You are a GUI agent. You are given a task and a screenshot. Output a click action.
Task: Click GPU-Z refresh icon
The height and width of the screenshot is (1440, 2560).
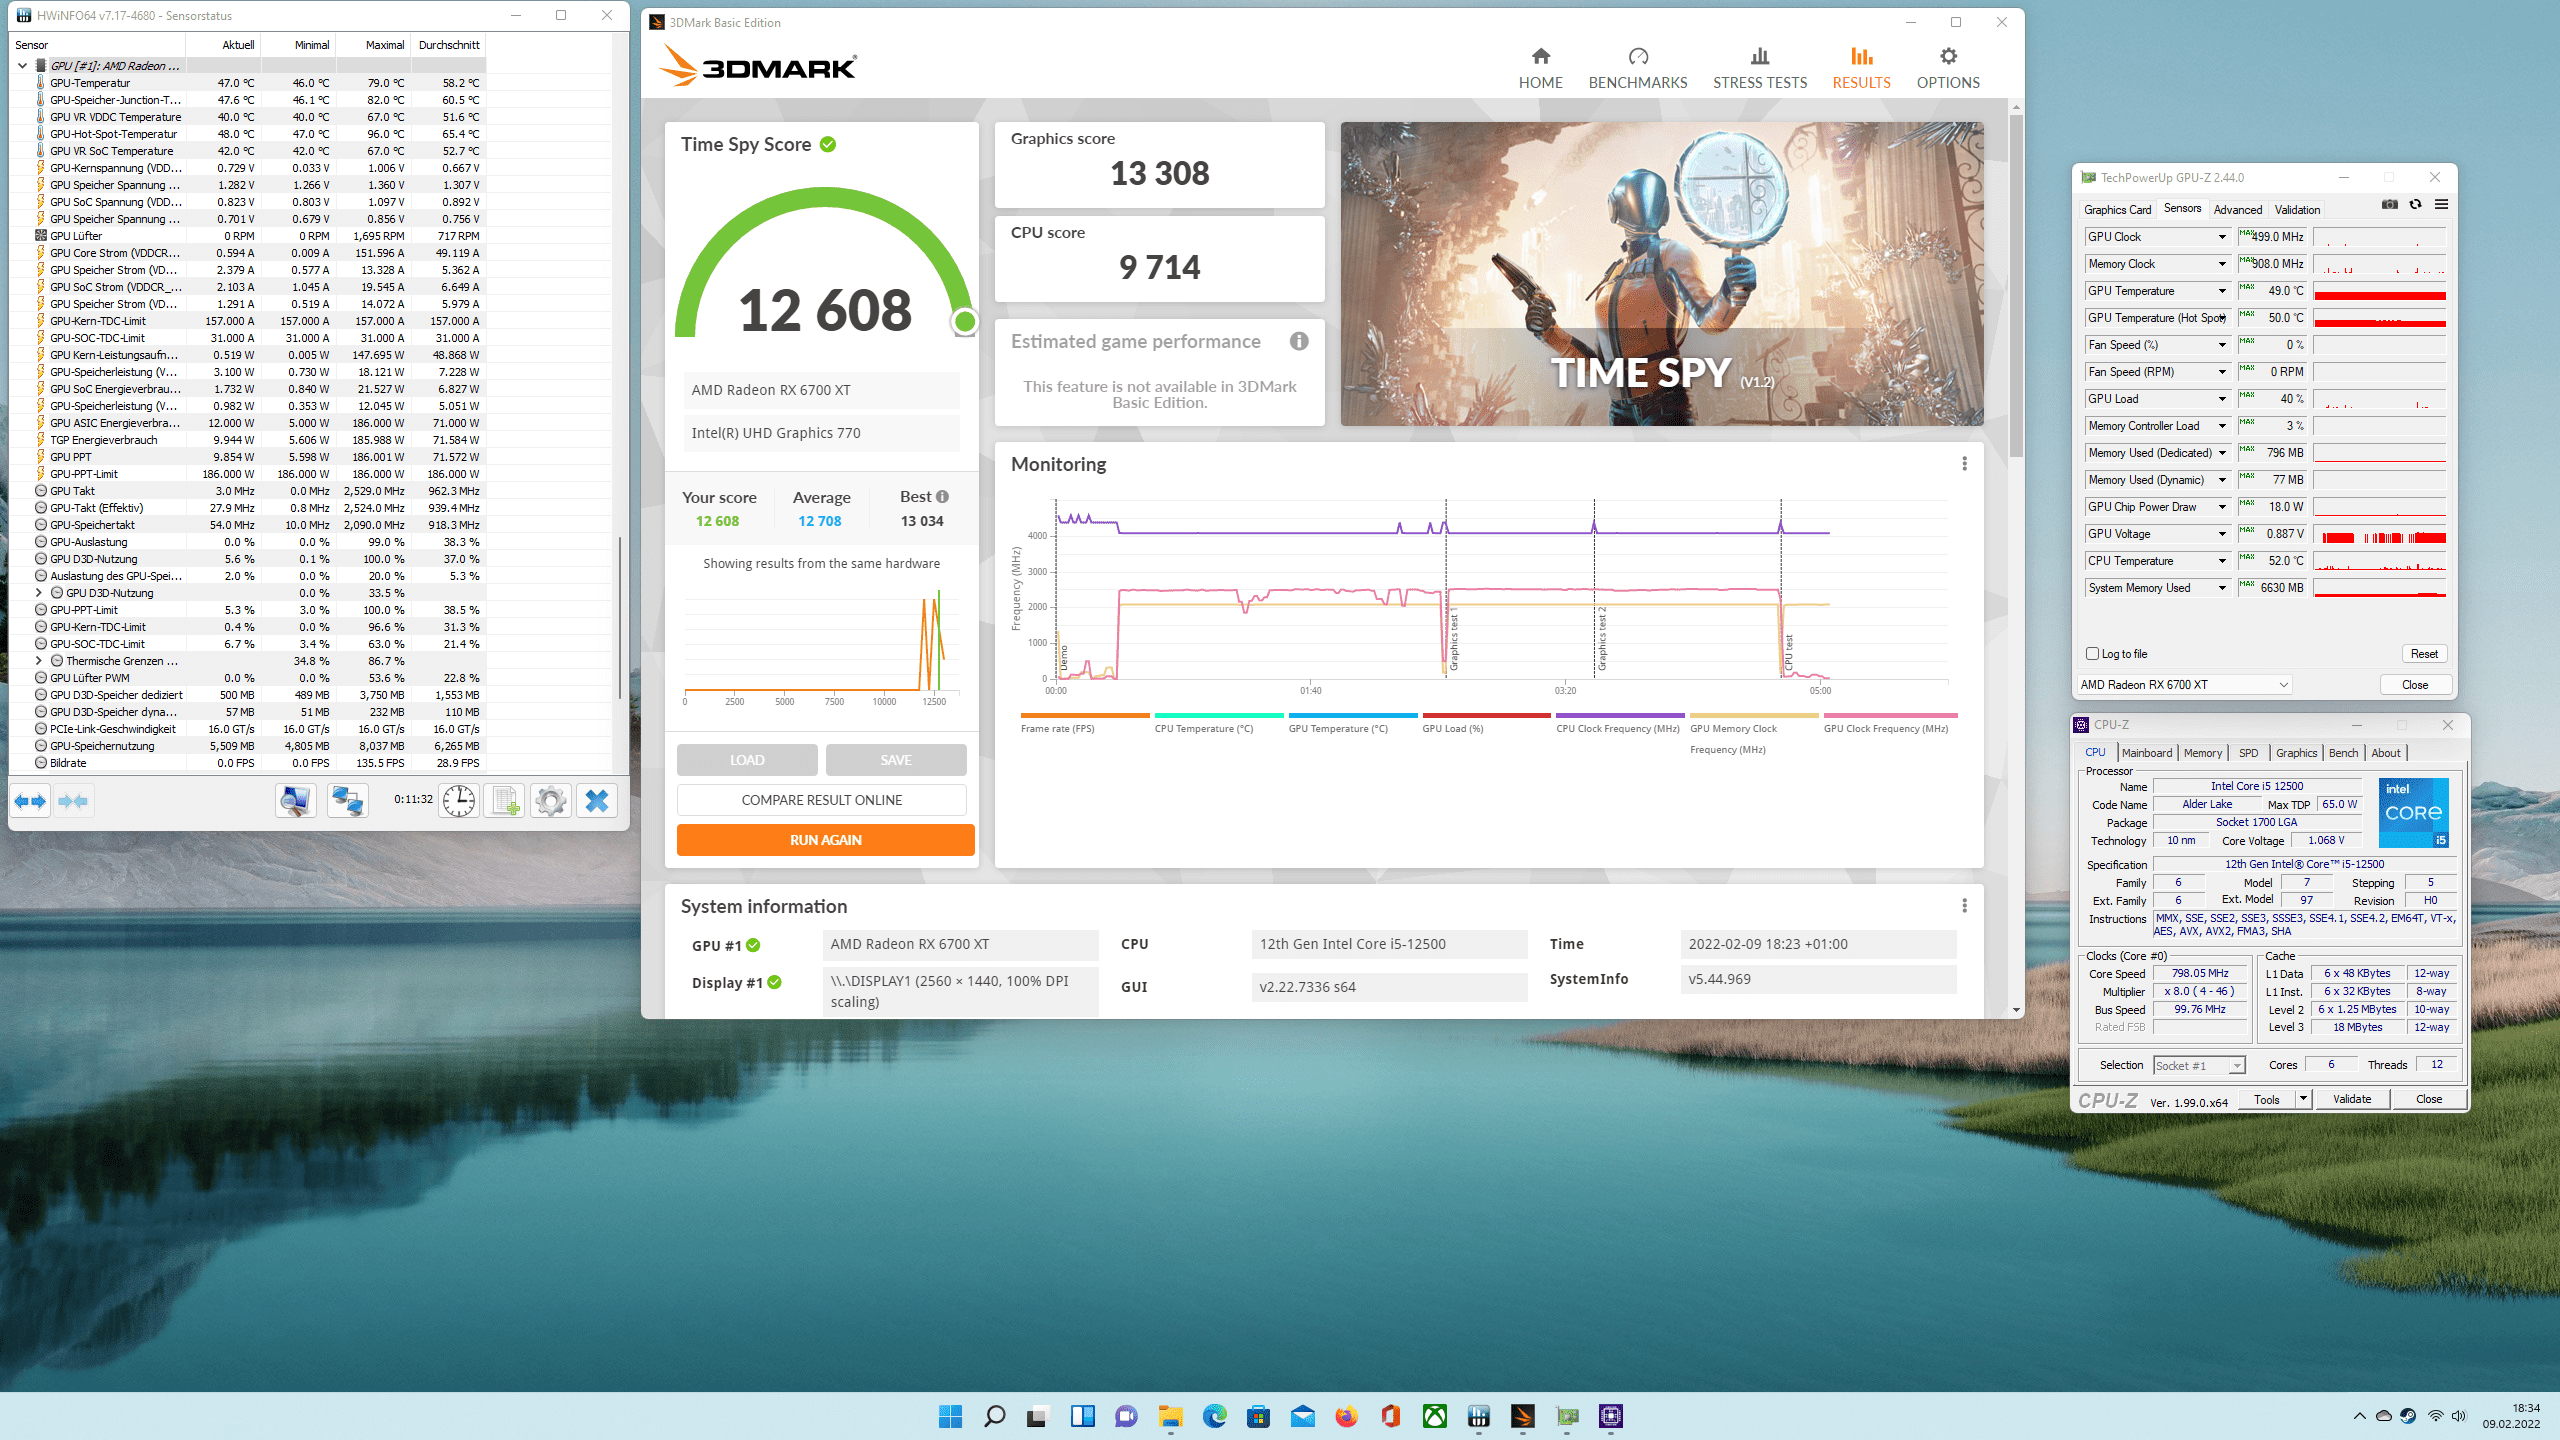[x=2416, y=205]
